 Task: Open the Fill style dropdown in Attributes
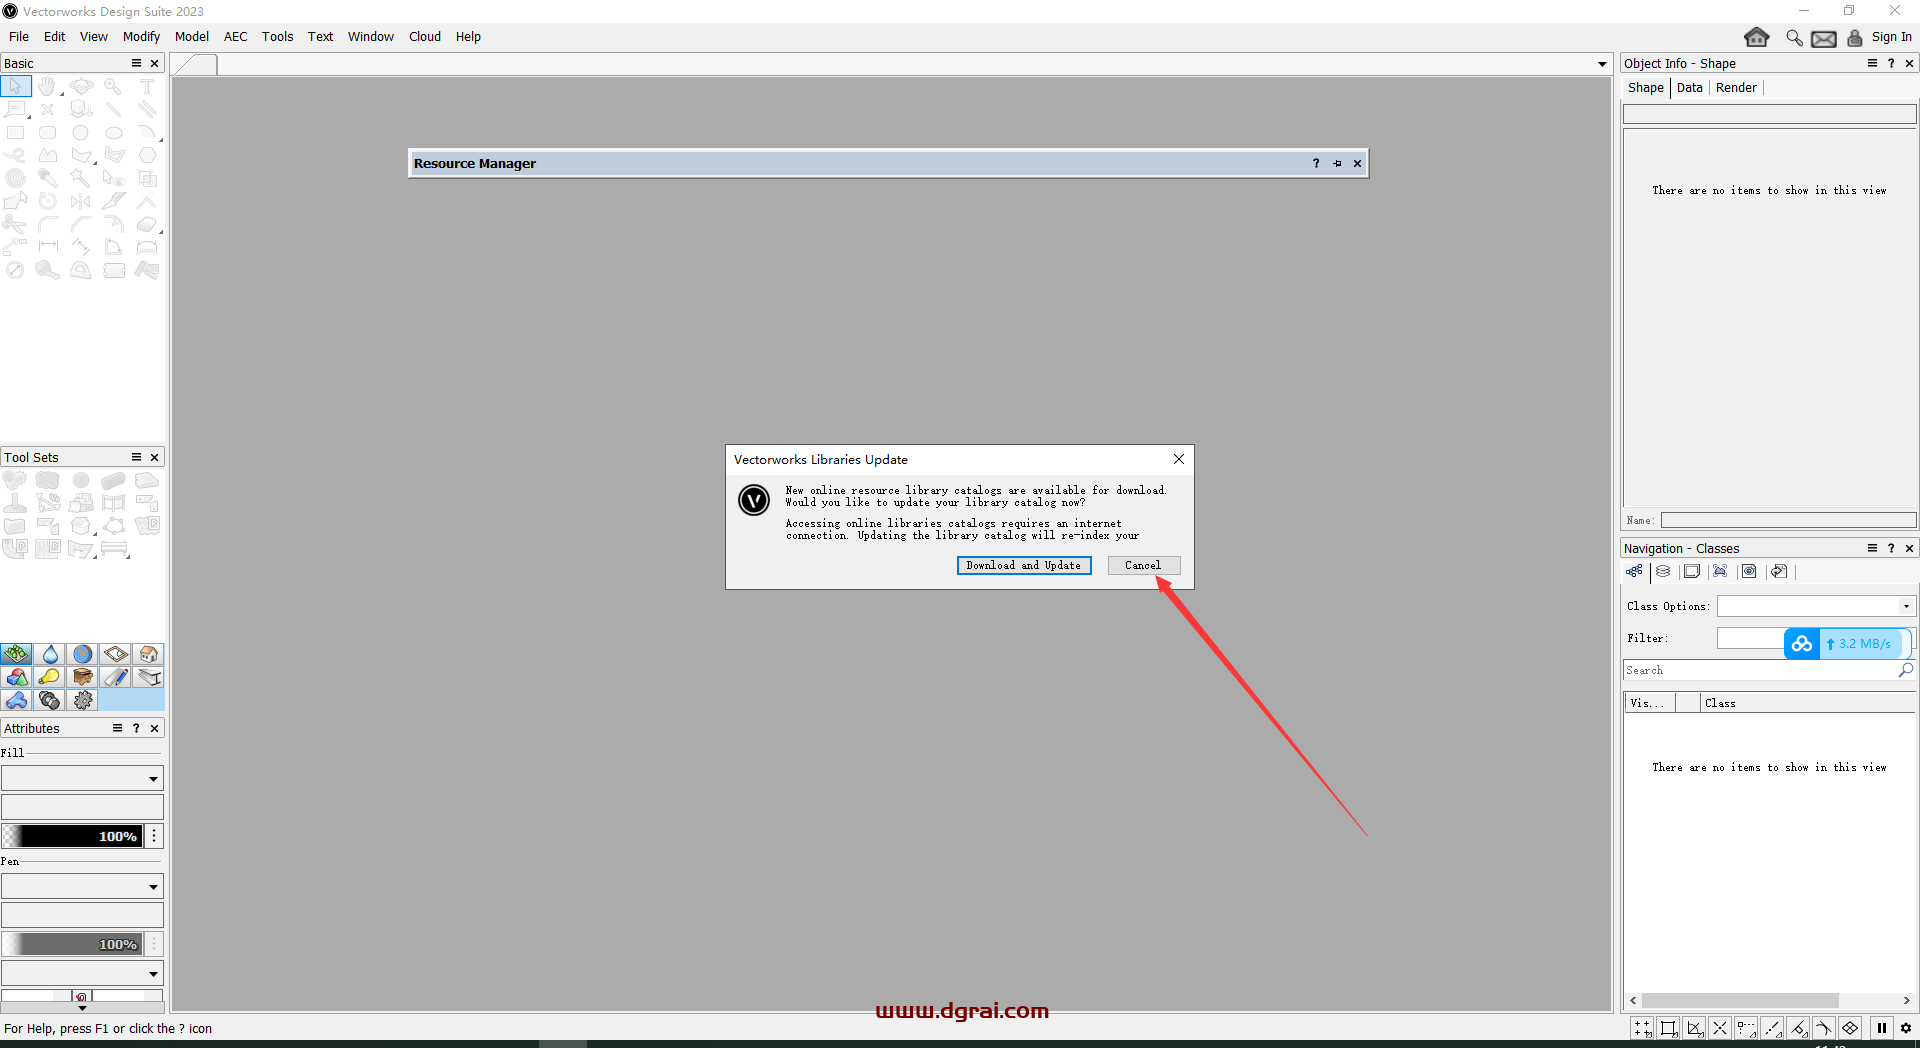click(82, 778)
